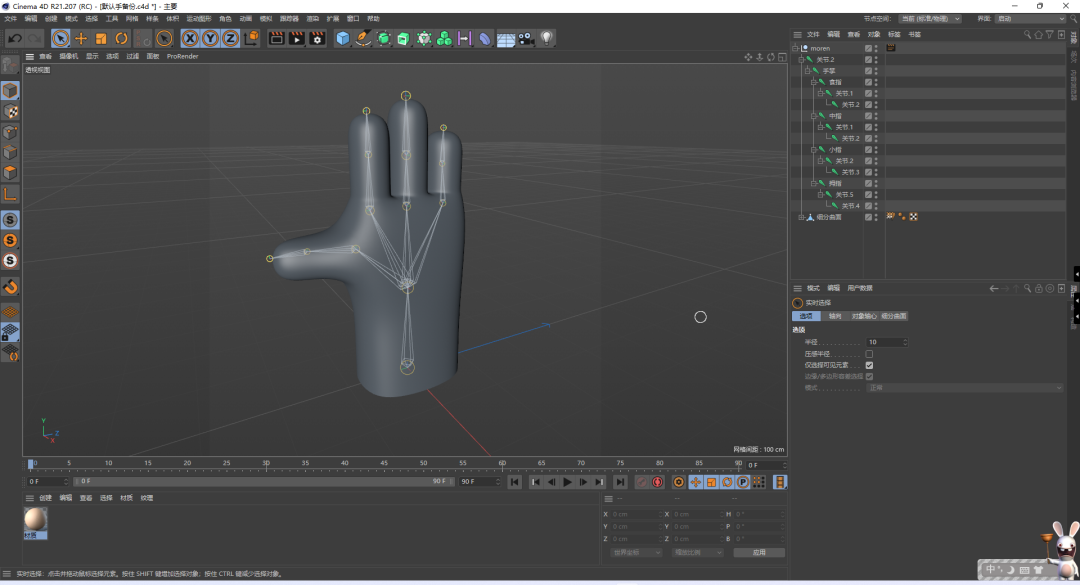Click the 应用 button

(x=758, y=552)
